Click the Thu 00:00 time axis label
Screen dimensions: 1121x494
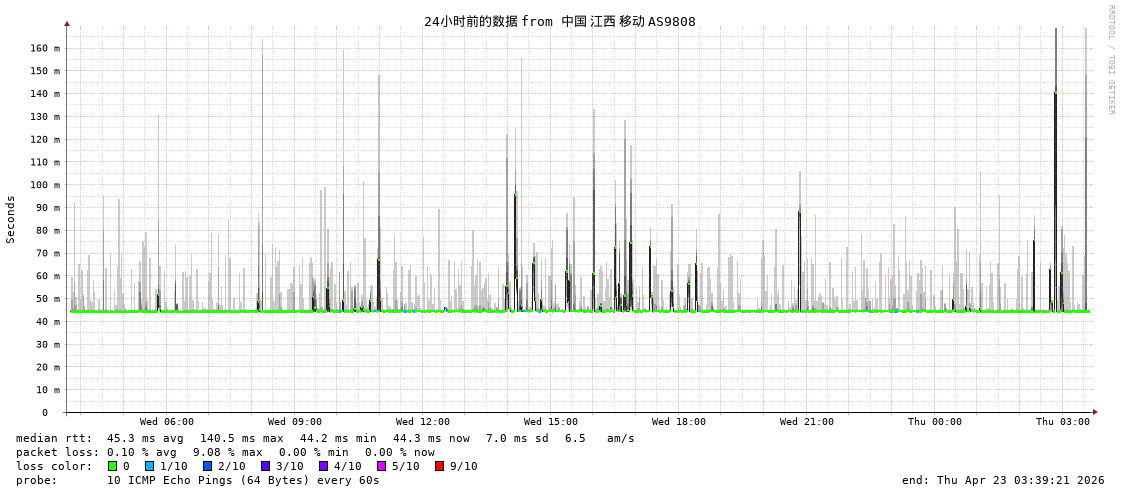pyautogui.click(x=935, y=422)
